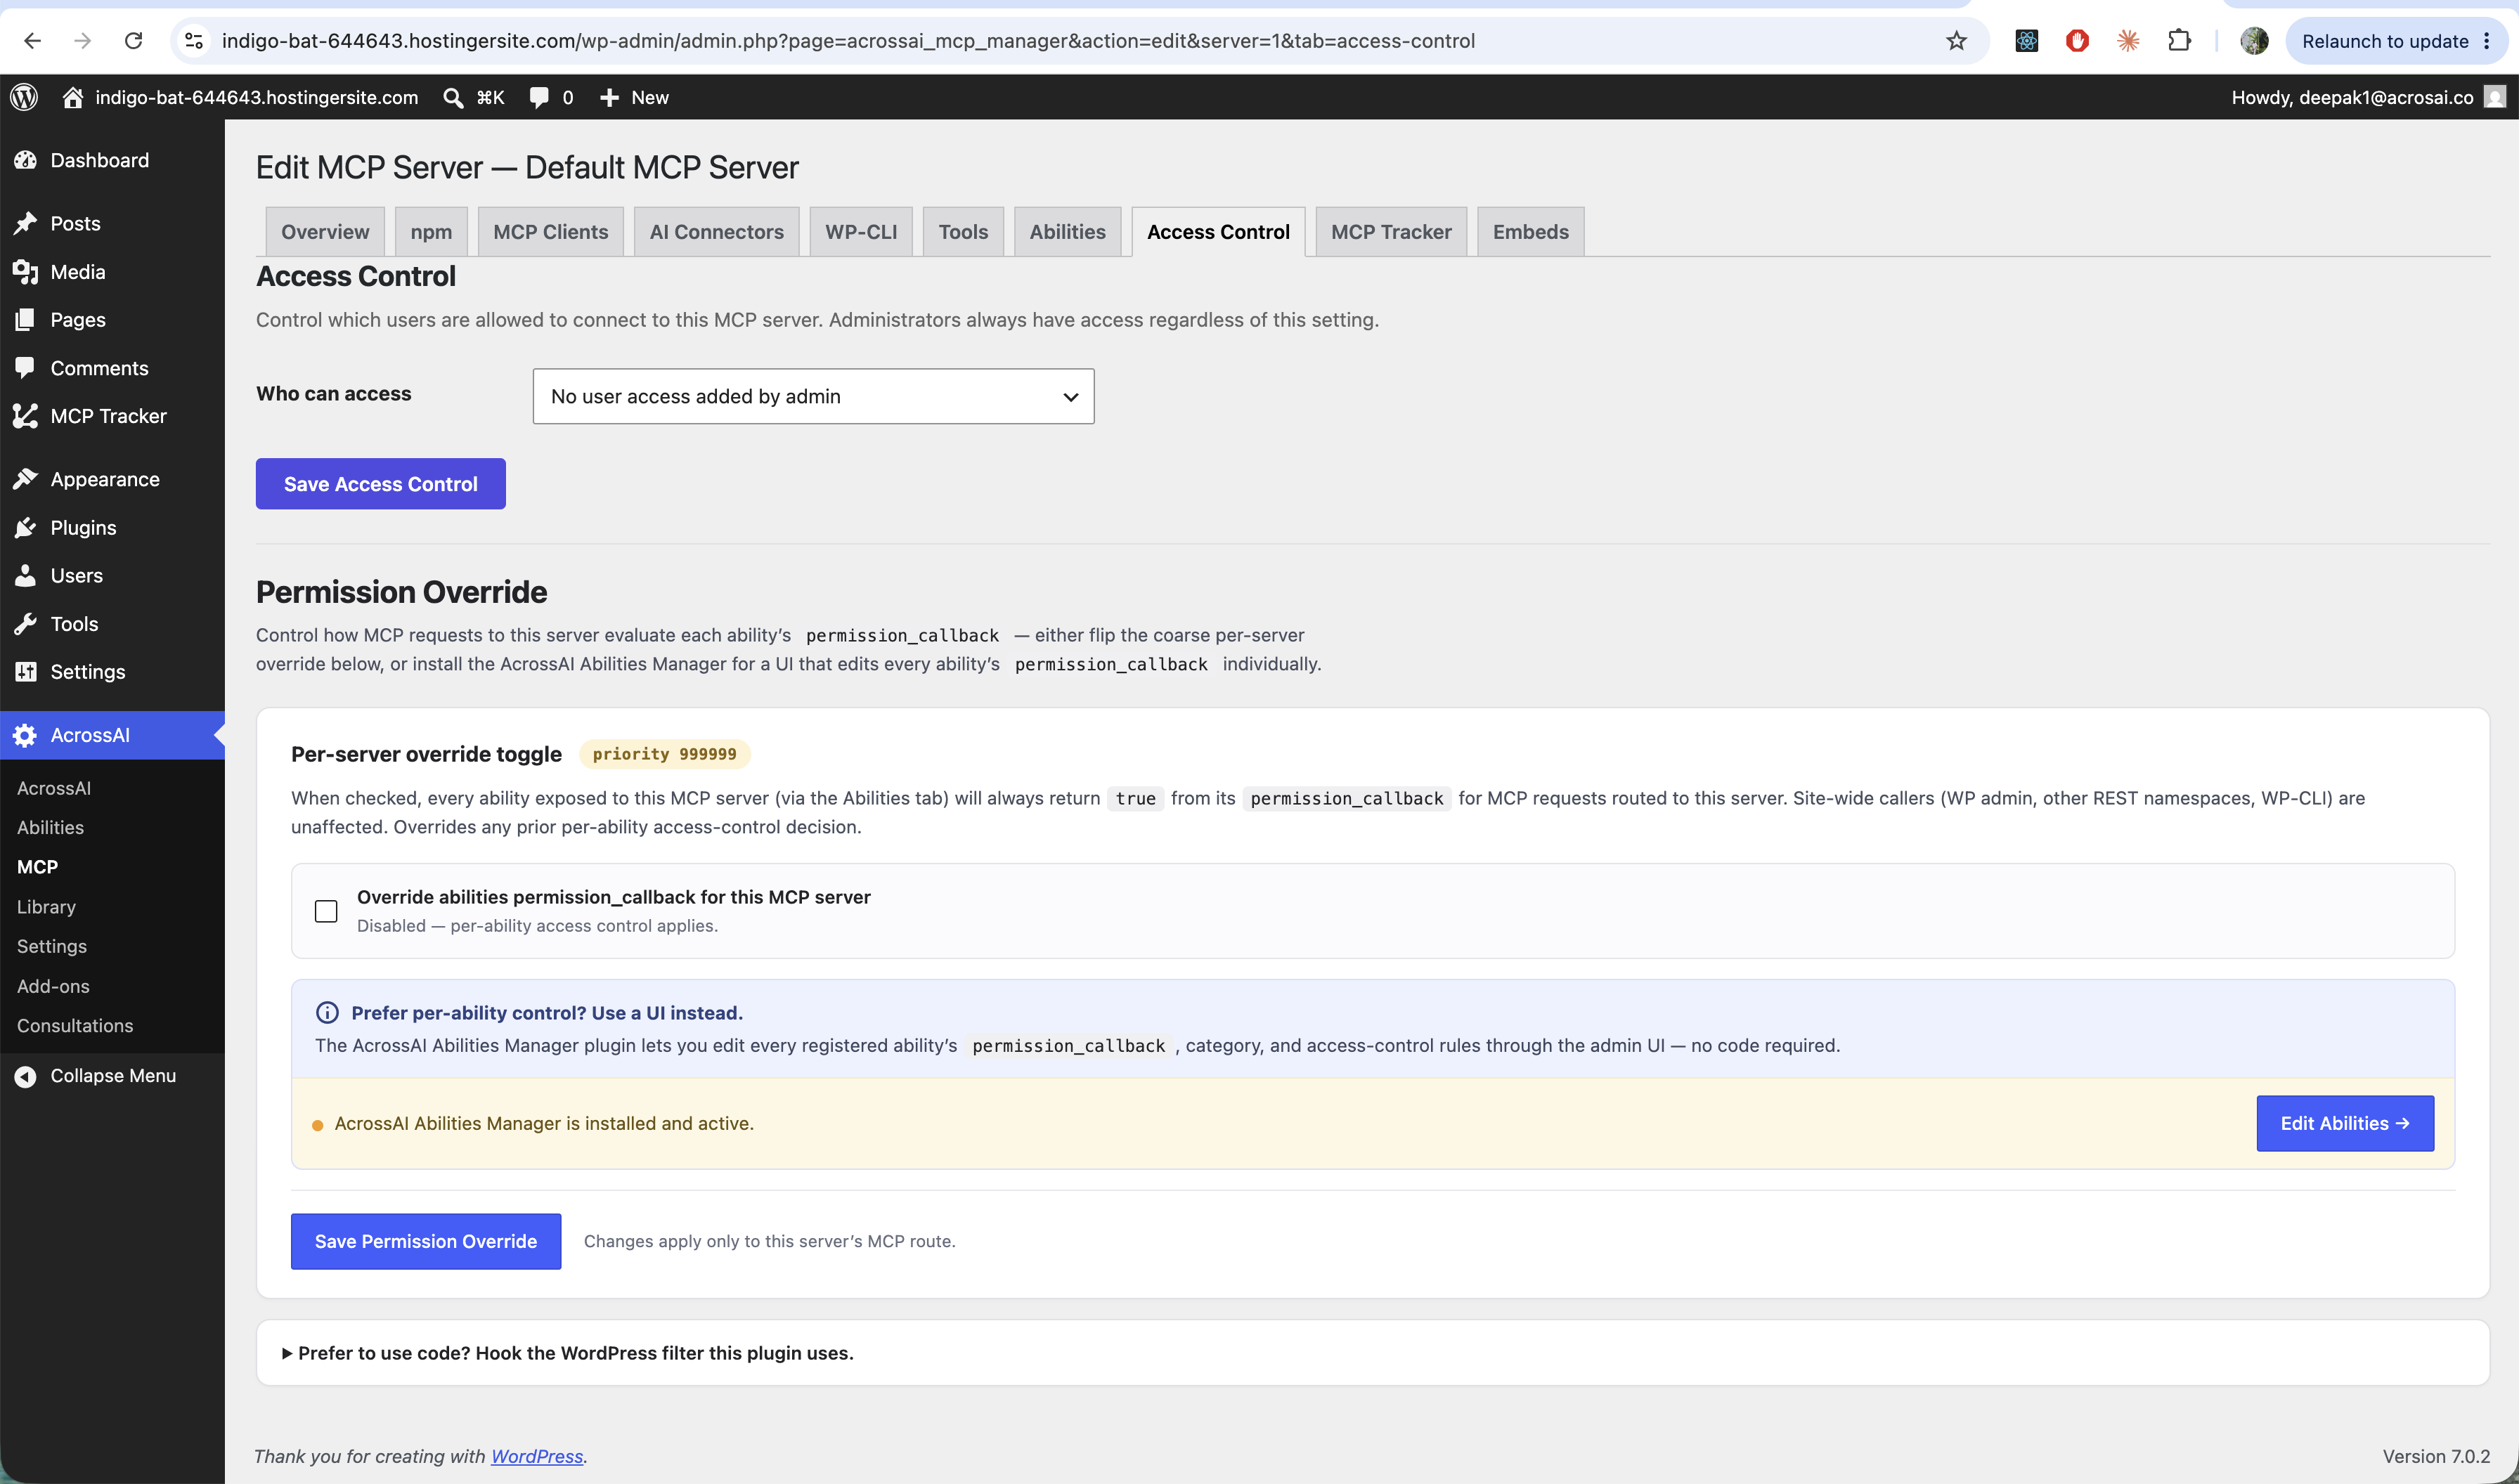The height and width of the screenshot is (1484, 2519).
Task: Visit site via home icon in admin bar
Action: point(72,97)
